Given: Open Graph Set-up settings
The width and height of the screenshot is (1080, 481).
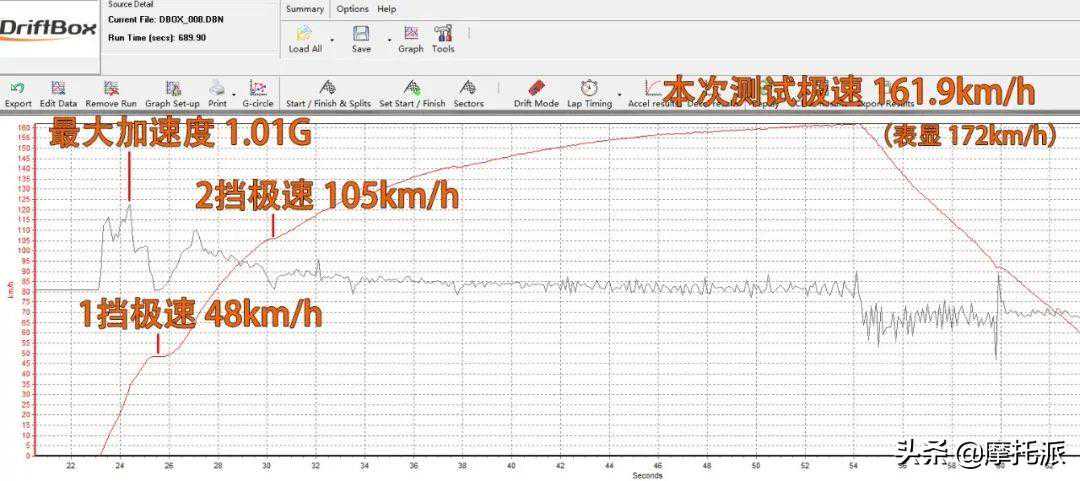Looking at the screenshot, I should [172, 89].
